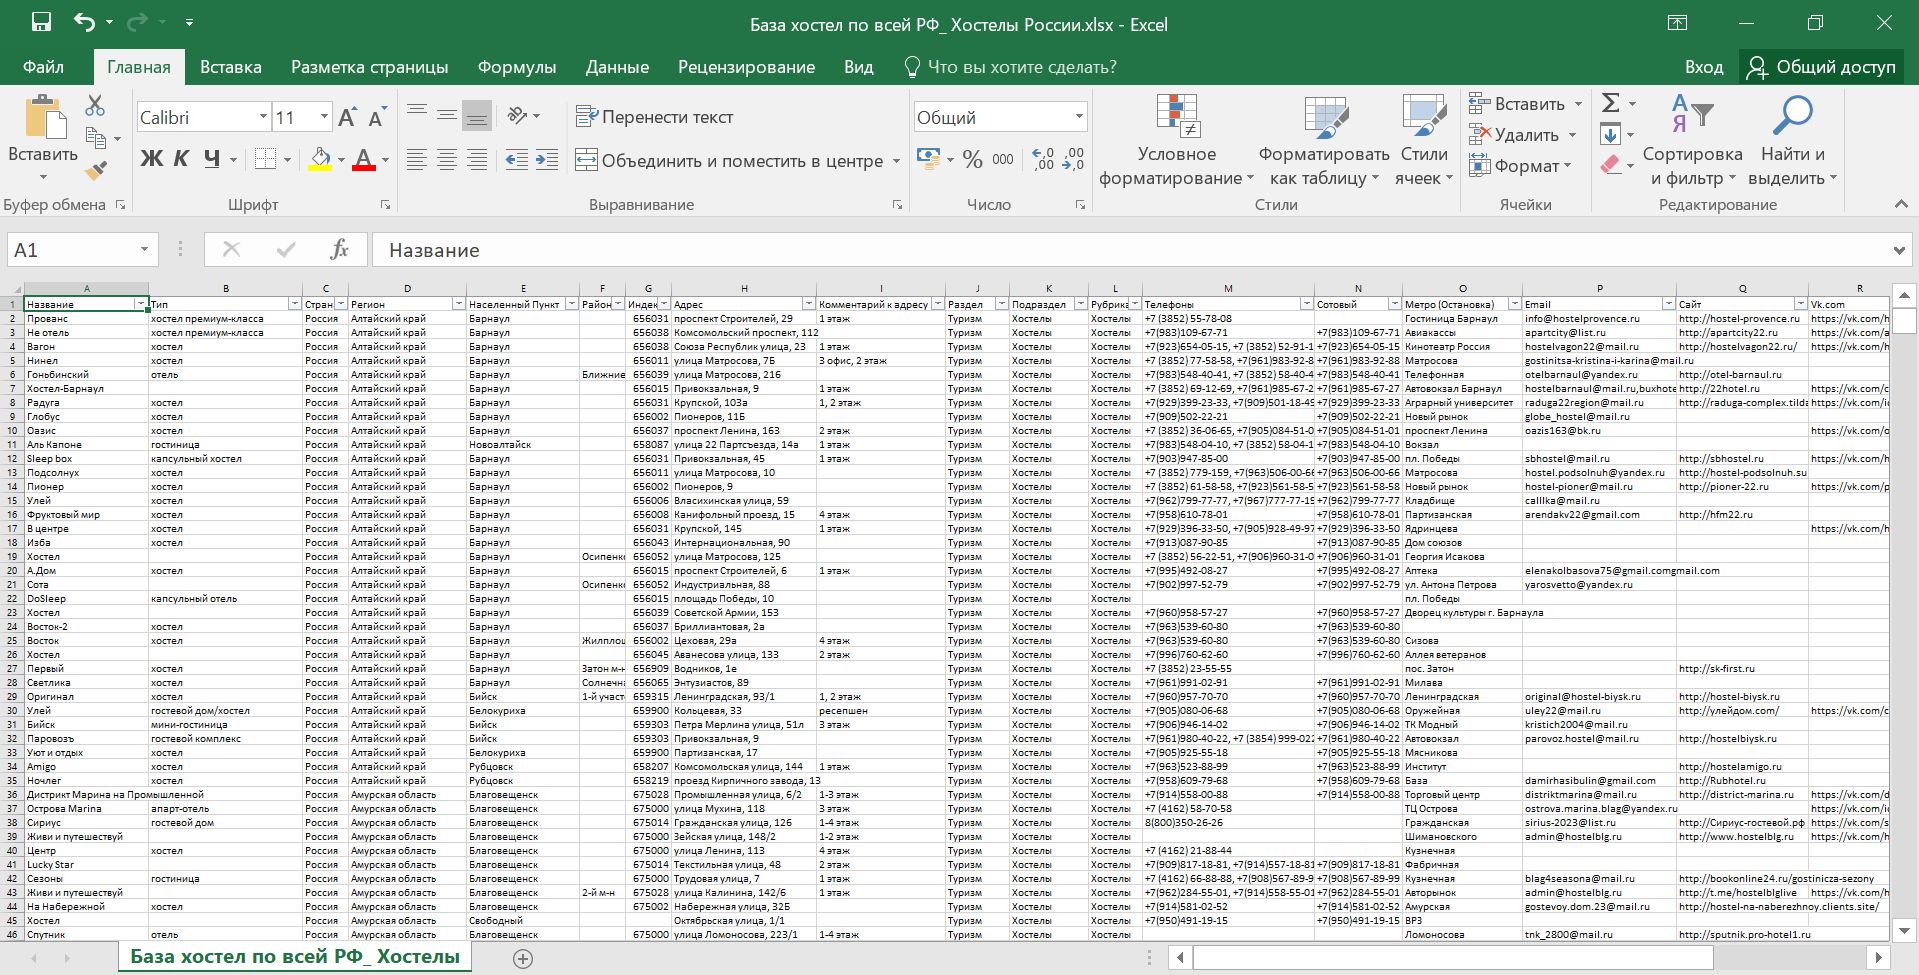This screenshot has width=1919, height=975.
Task: Toggle Italic formatting button
Action: click(181, 159)
